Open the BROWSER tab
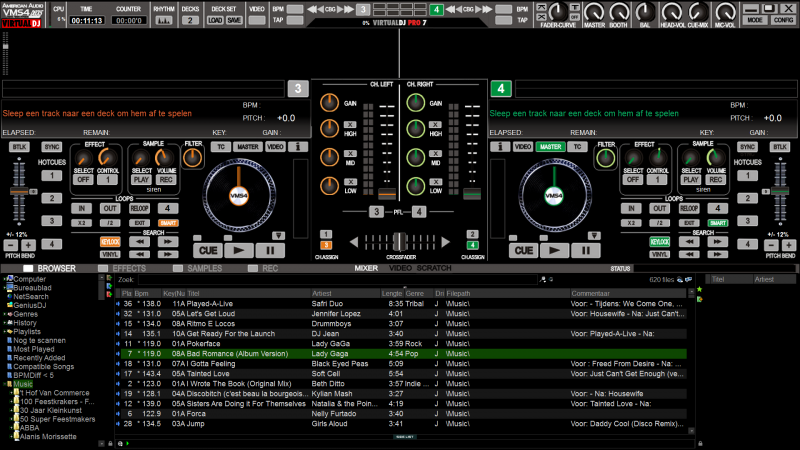The image size is (800, 450). tap(49, 268)
